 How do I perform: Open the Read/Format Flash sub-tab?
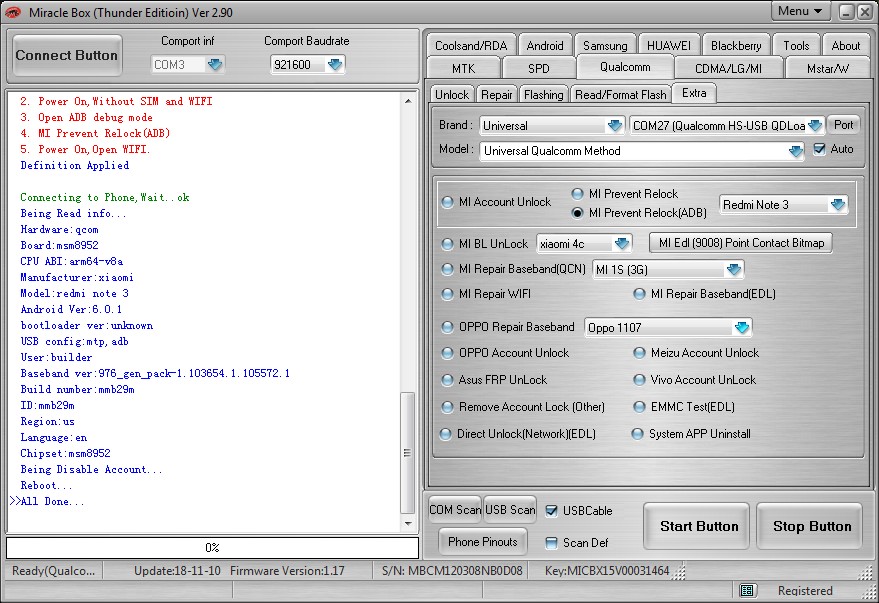(x=621, y=95)
